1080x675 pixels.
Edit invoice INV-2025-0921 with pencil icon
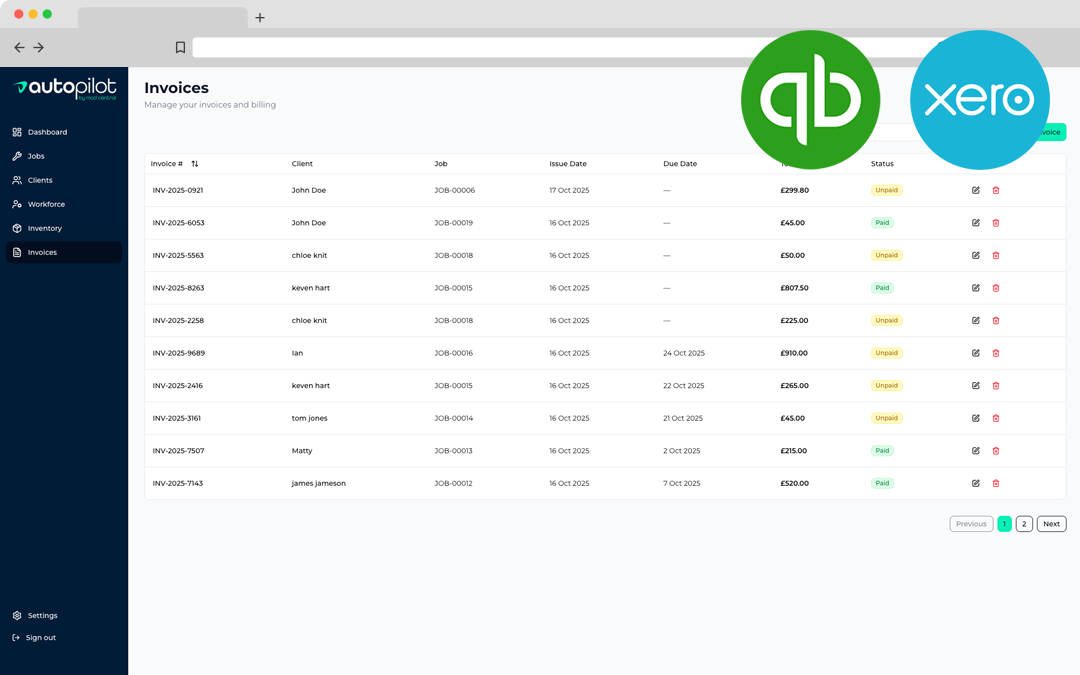click(975, 190)
